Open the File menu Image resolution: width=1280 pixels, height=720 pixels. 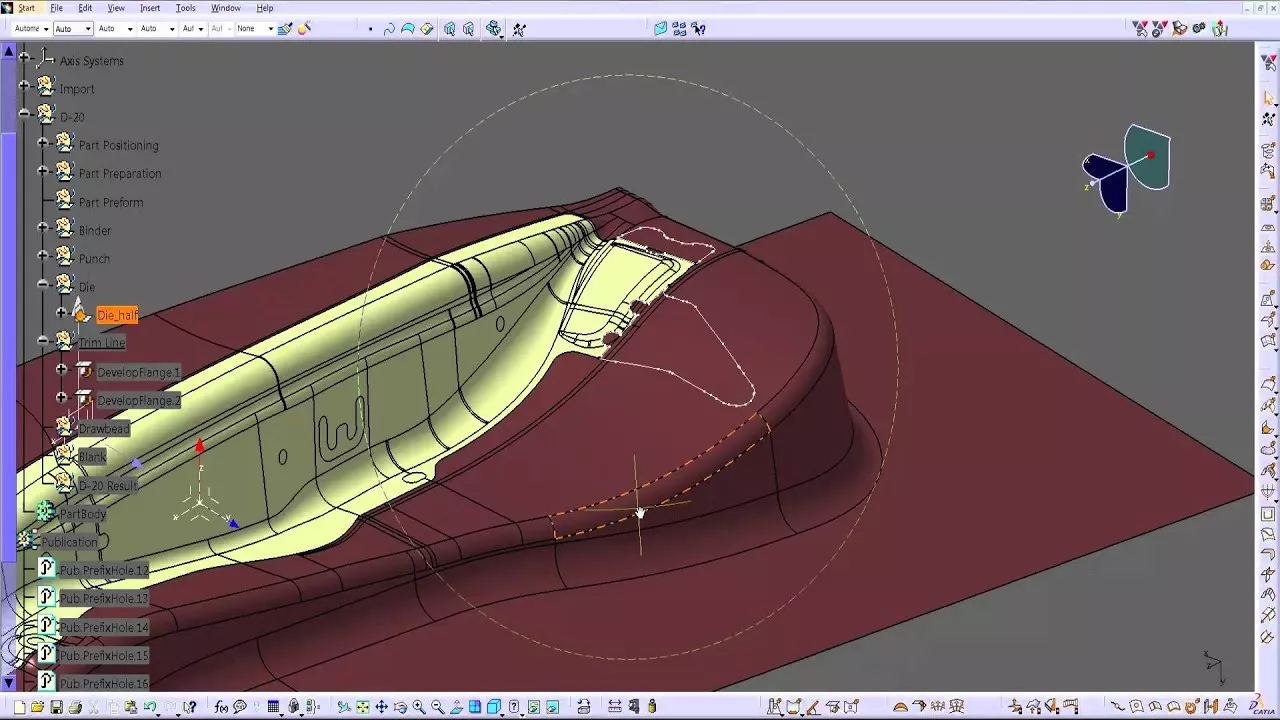click(57, 8)
